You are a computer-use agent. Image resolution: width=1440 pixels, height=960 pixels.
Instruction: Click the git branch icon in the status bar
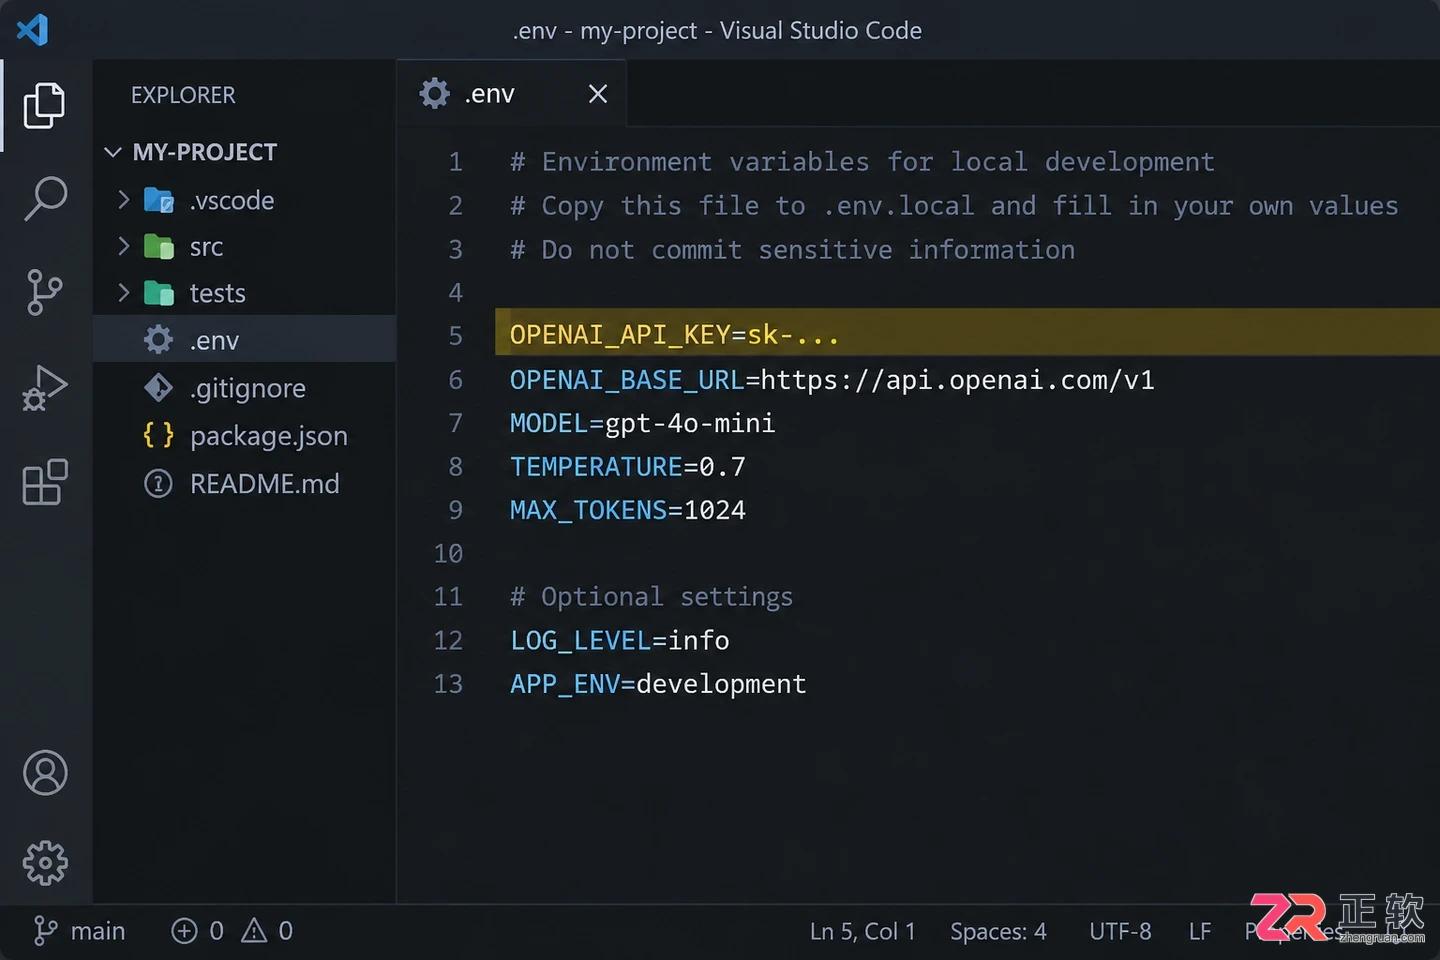(45, 931)
